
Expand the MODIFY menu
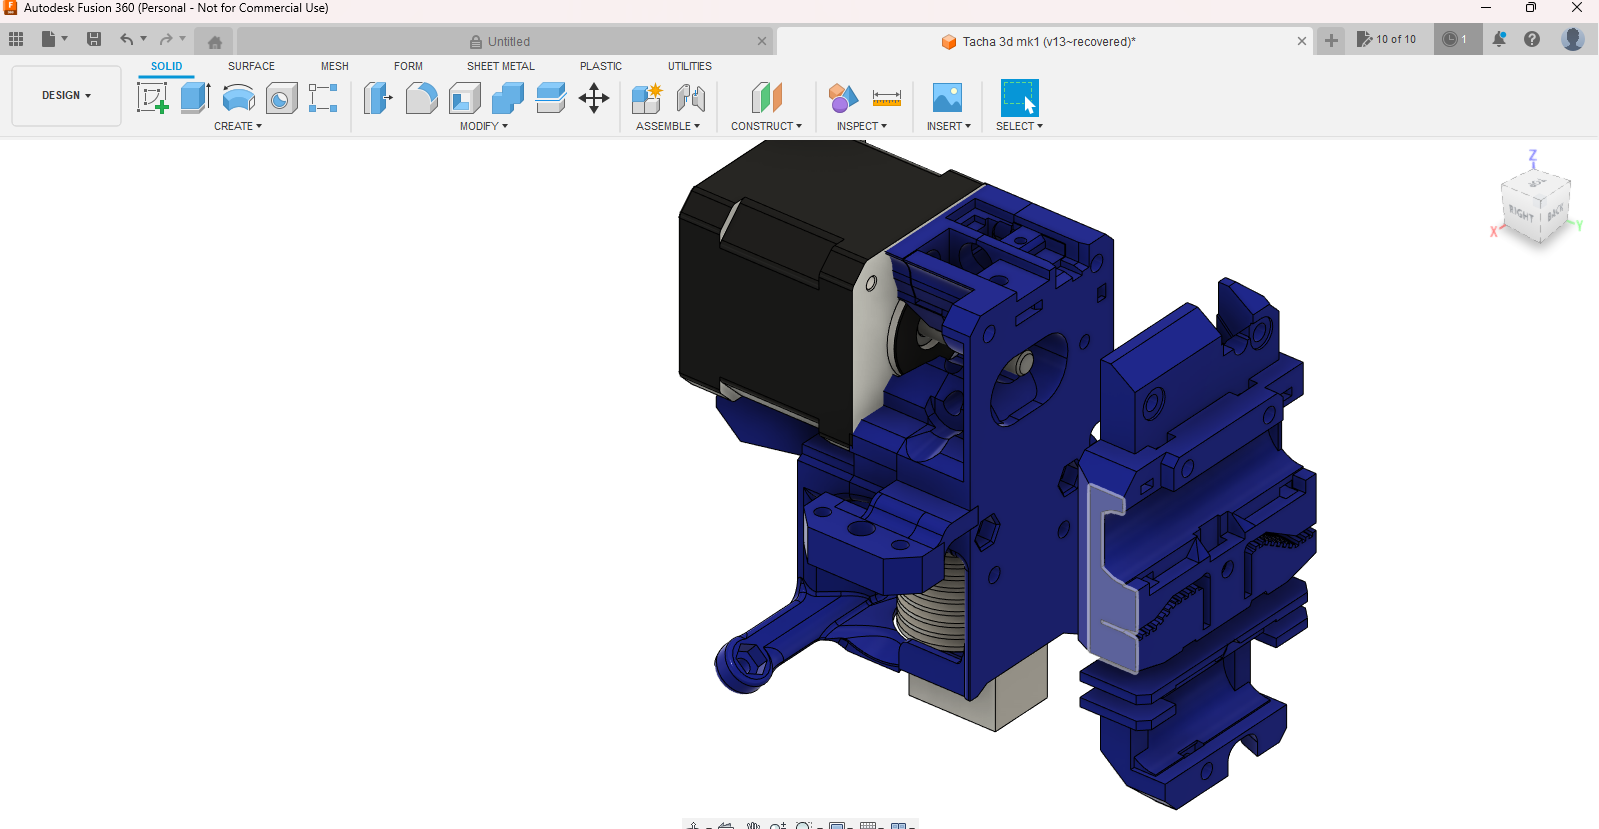tap(484, 126)
